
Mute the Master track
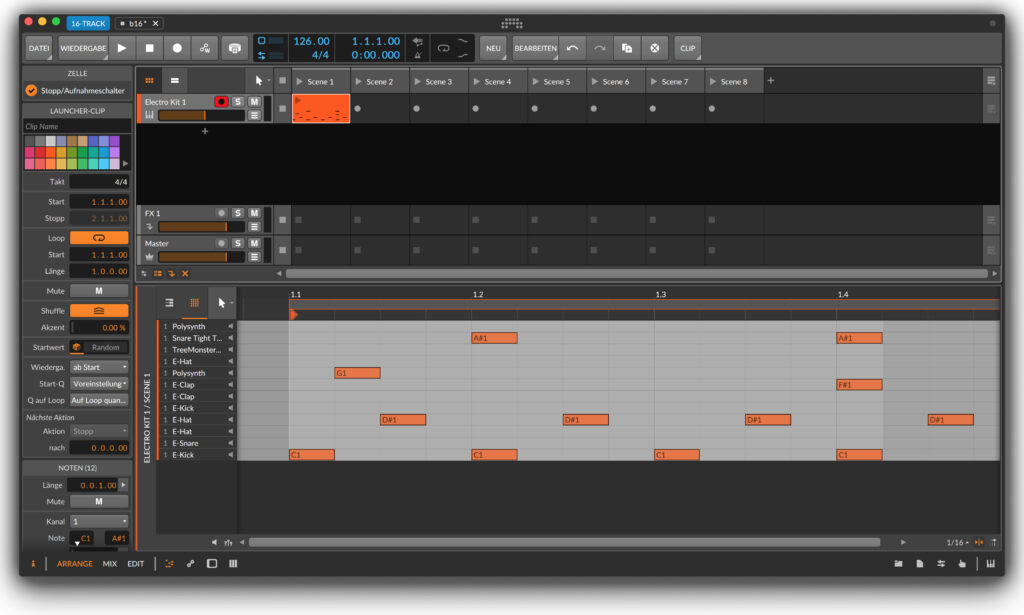pos(254,243)
